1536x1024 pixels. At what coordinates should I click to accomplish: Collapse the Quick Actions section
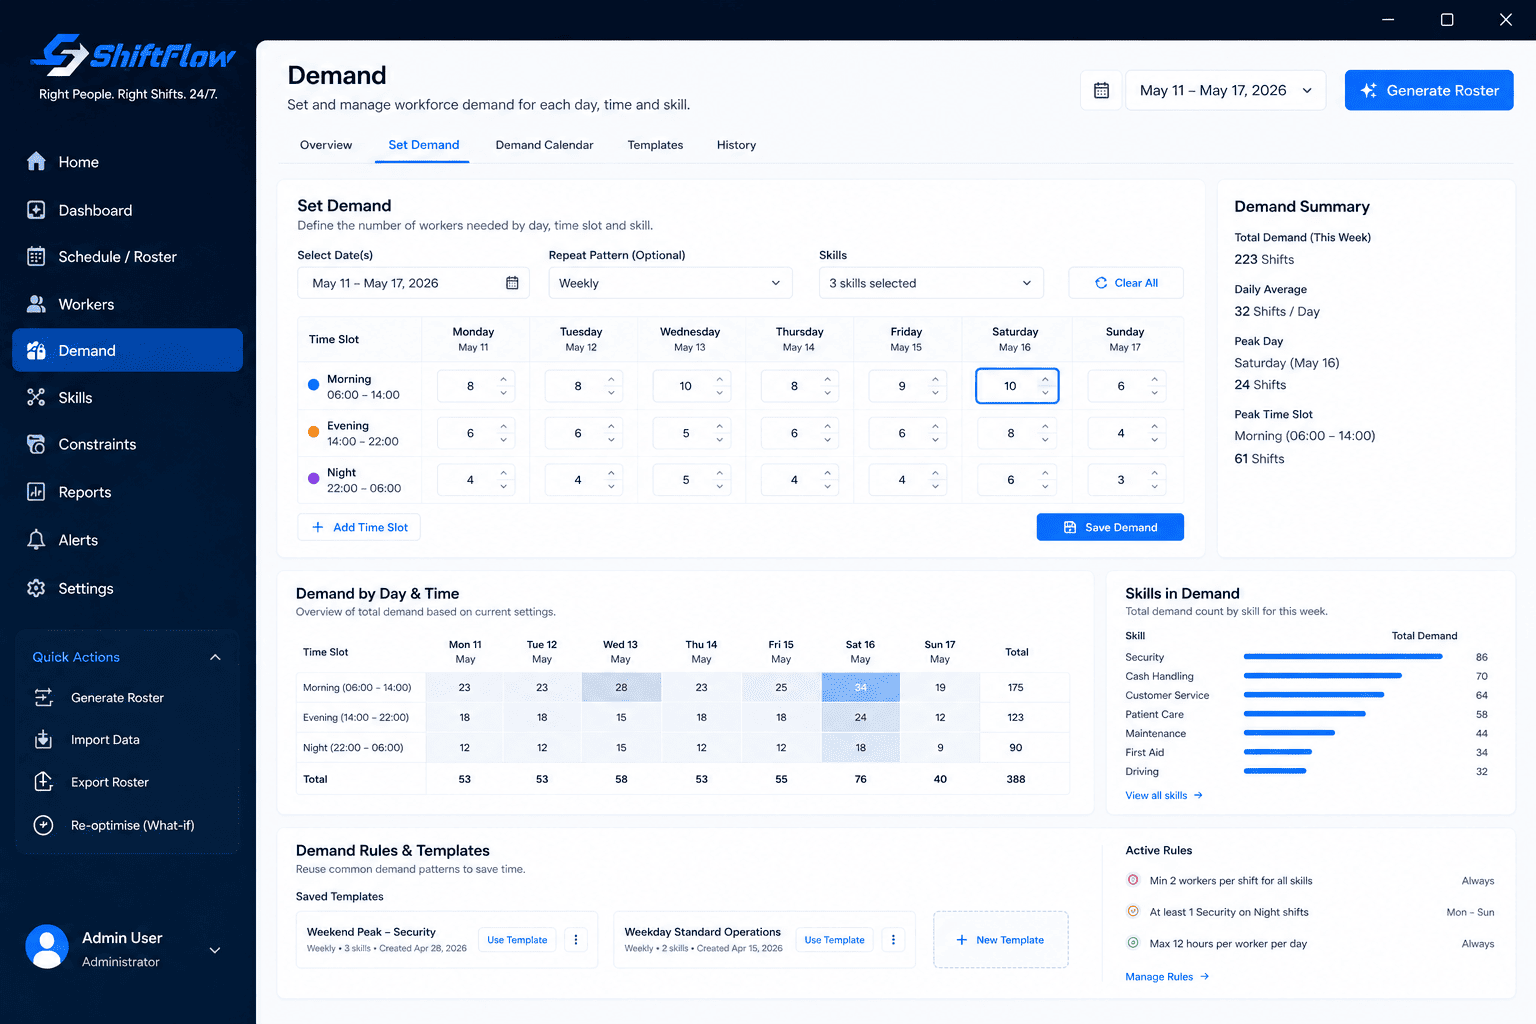215,657
